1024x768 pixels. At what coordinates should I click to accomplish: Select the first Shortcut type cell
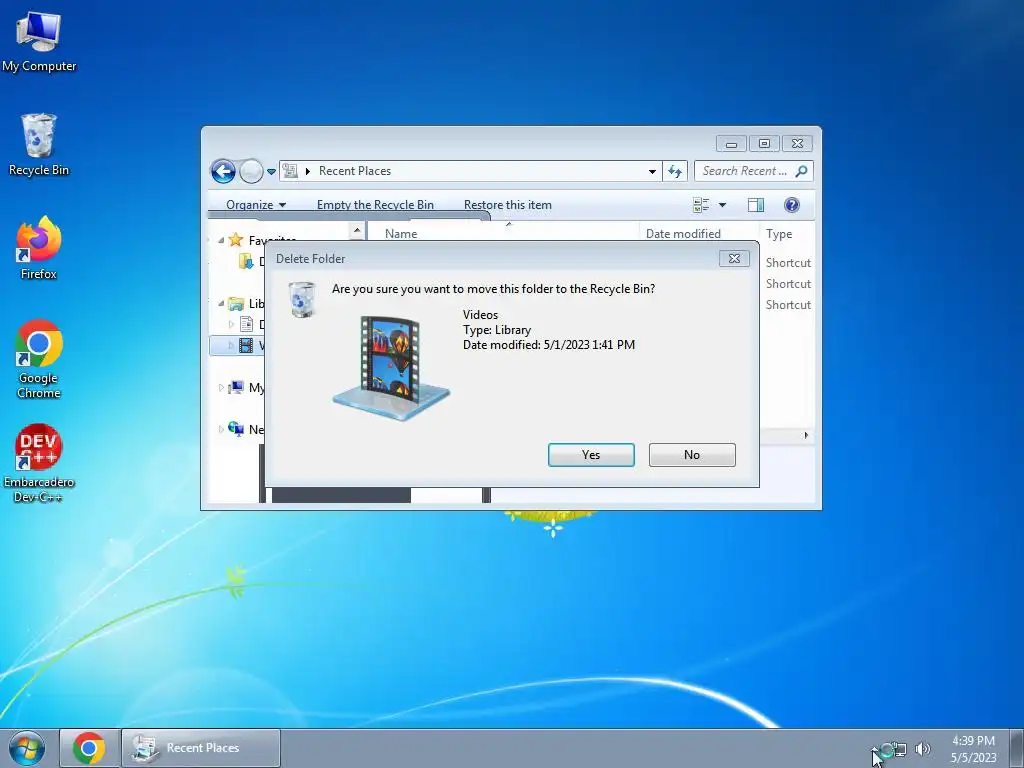pos(788,263)
